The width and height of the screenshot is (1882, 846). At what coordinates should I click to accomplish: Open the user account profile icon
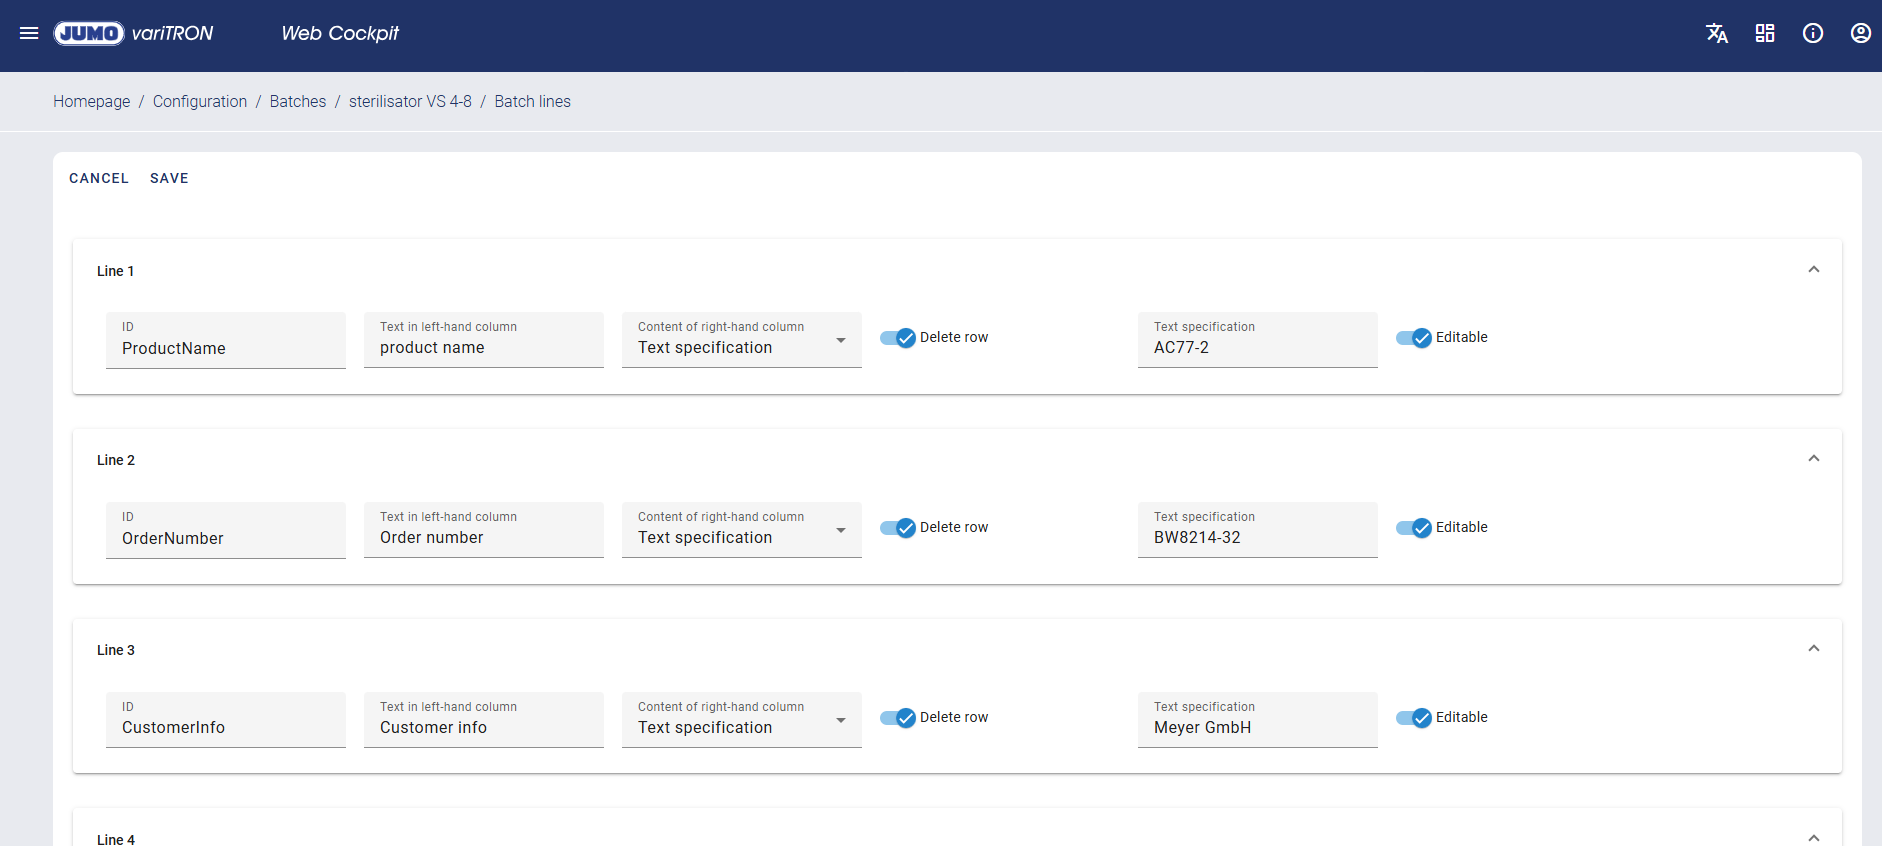tap(1861, 33)
